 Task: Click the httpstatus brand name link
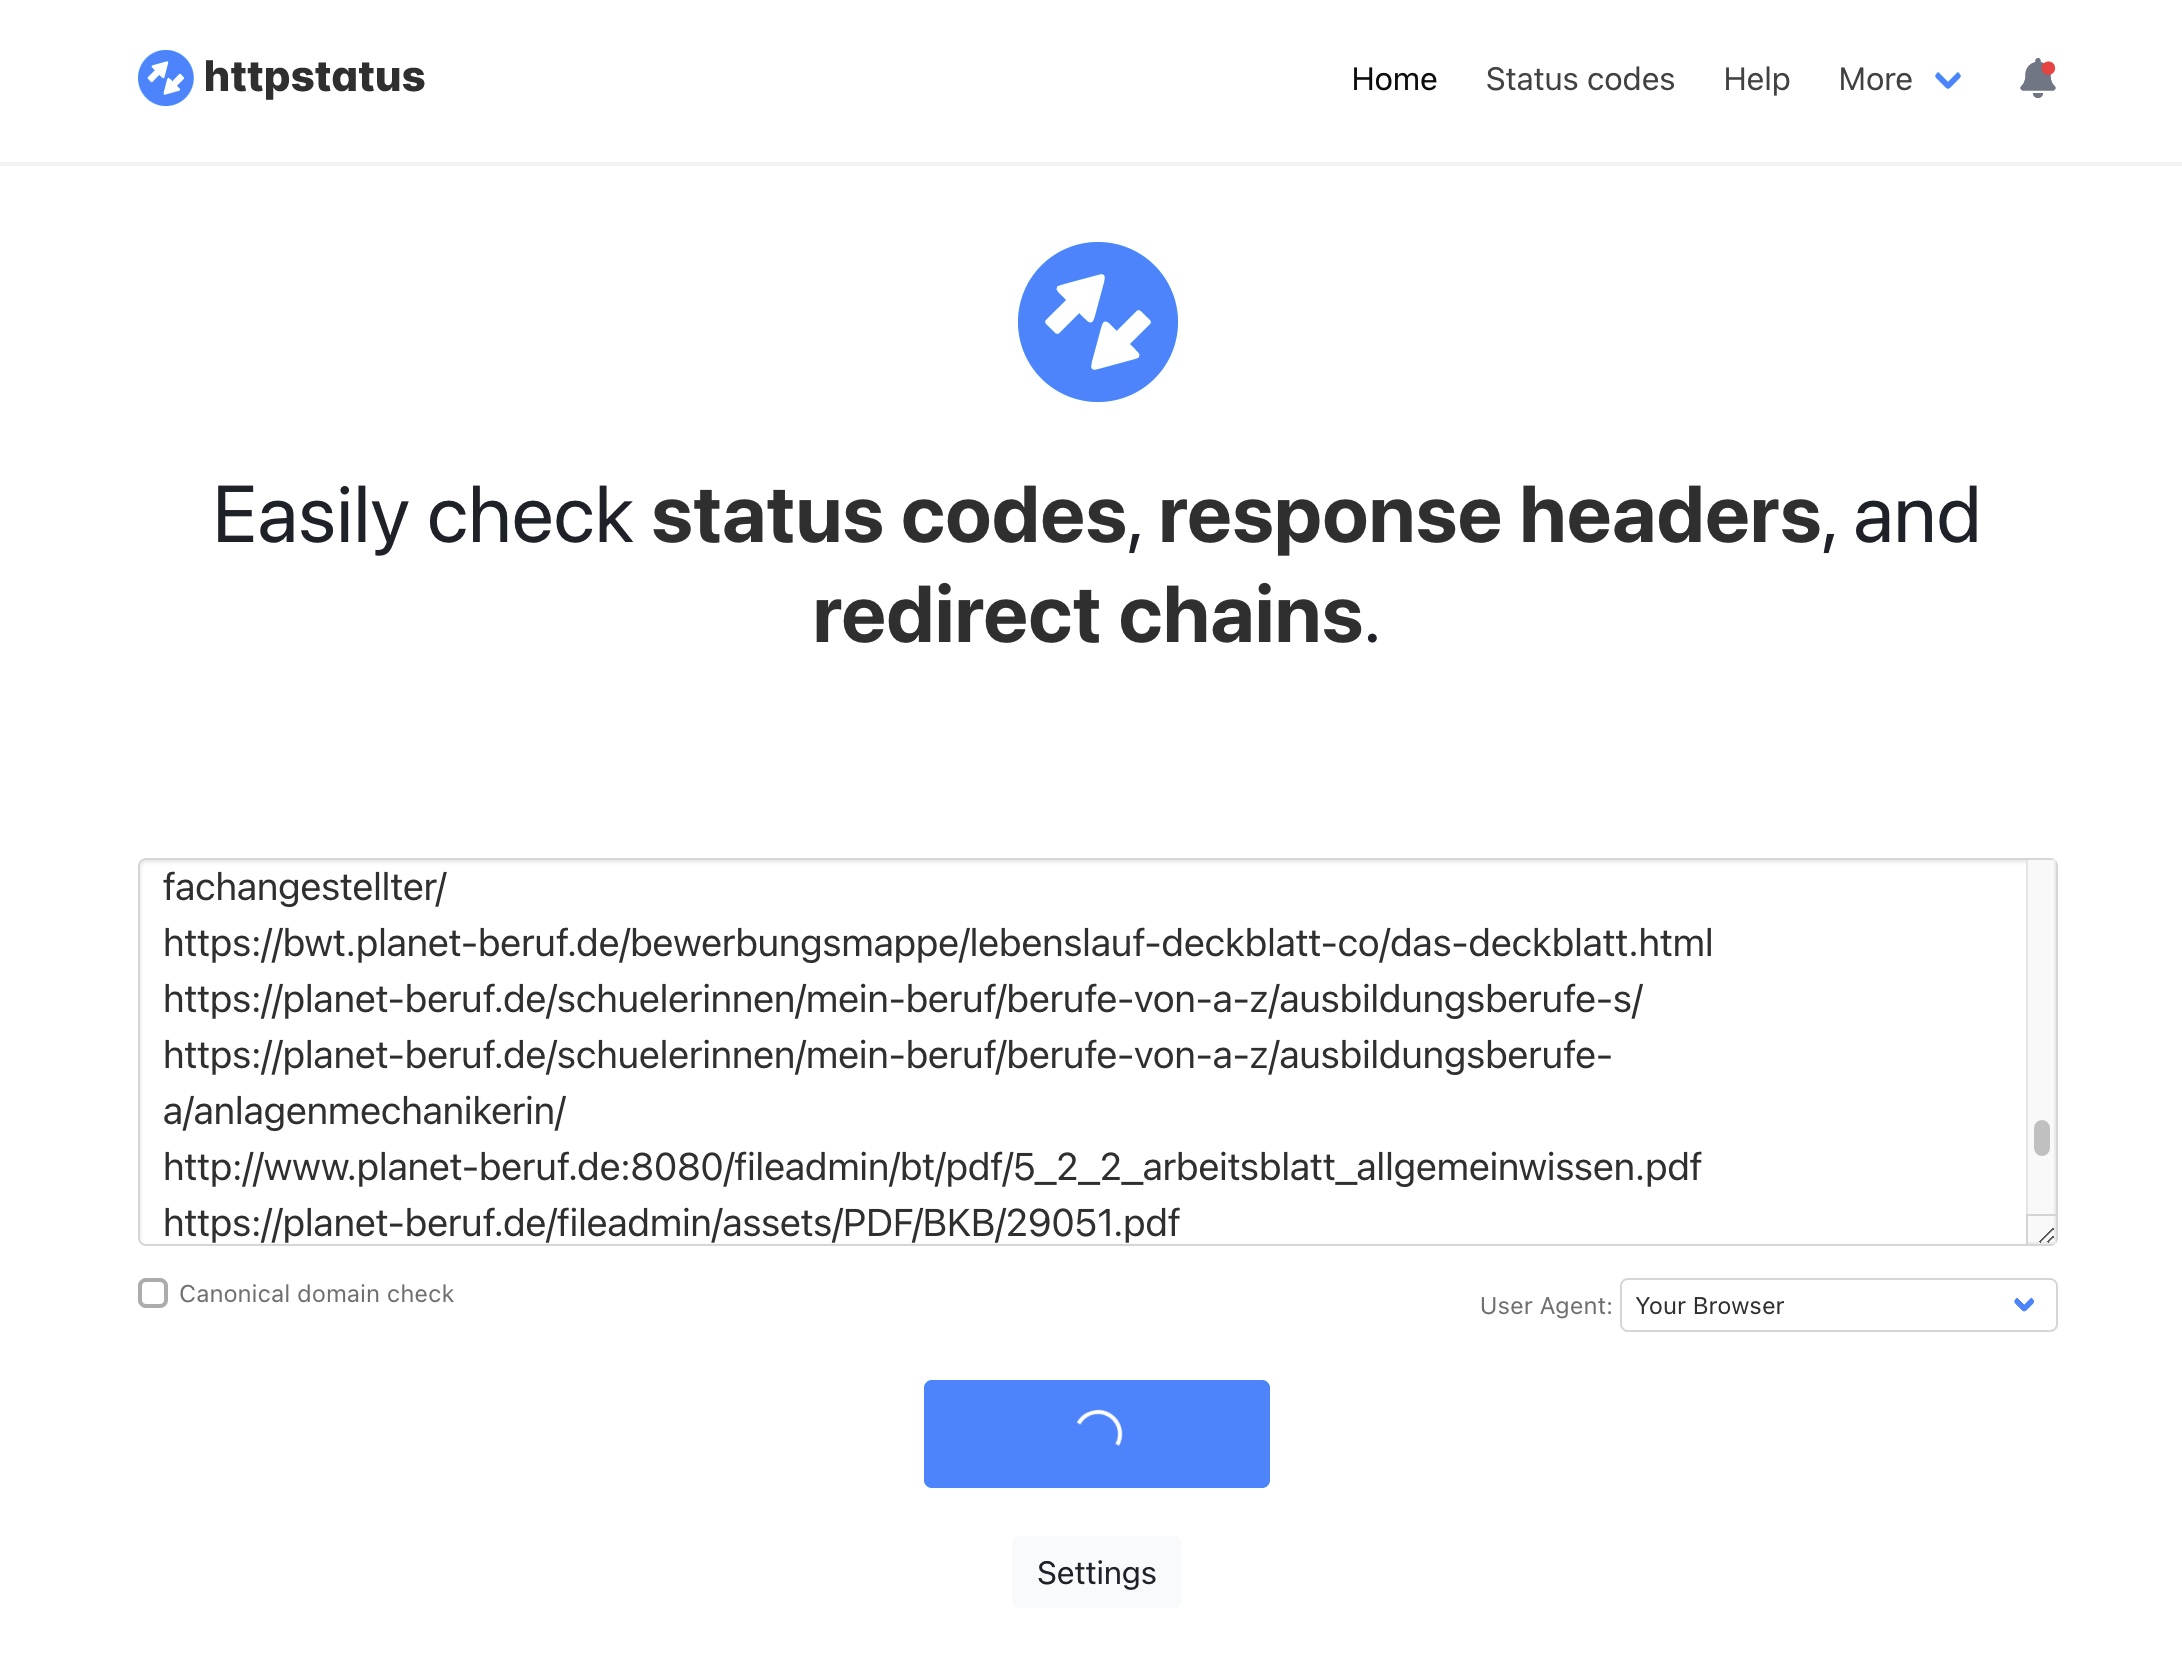tap(314, 77)
